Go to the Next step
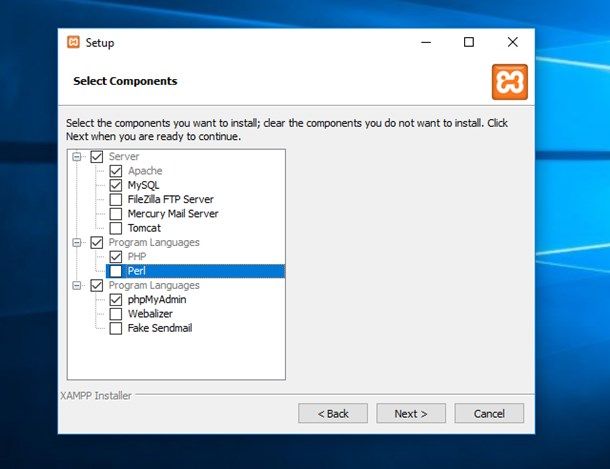This screenshot has height=469, width=610. [x=411, y=413]
